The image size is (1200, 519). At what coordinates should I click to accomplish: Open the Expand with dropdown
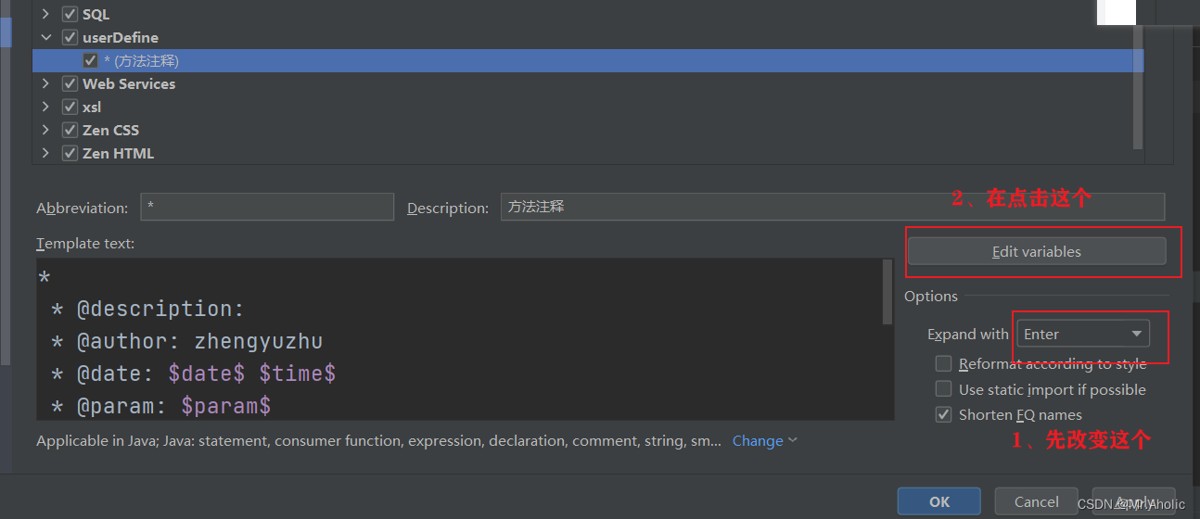click(1082, 334)
